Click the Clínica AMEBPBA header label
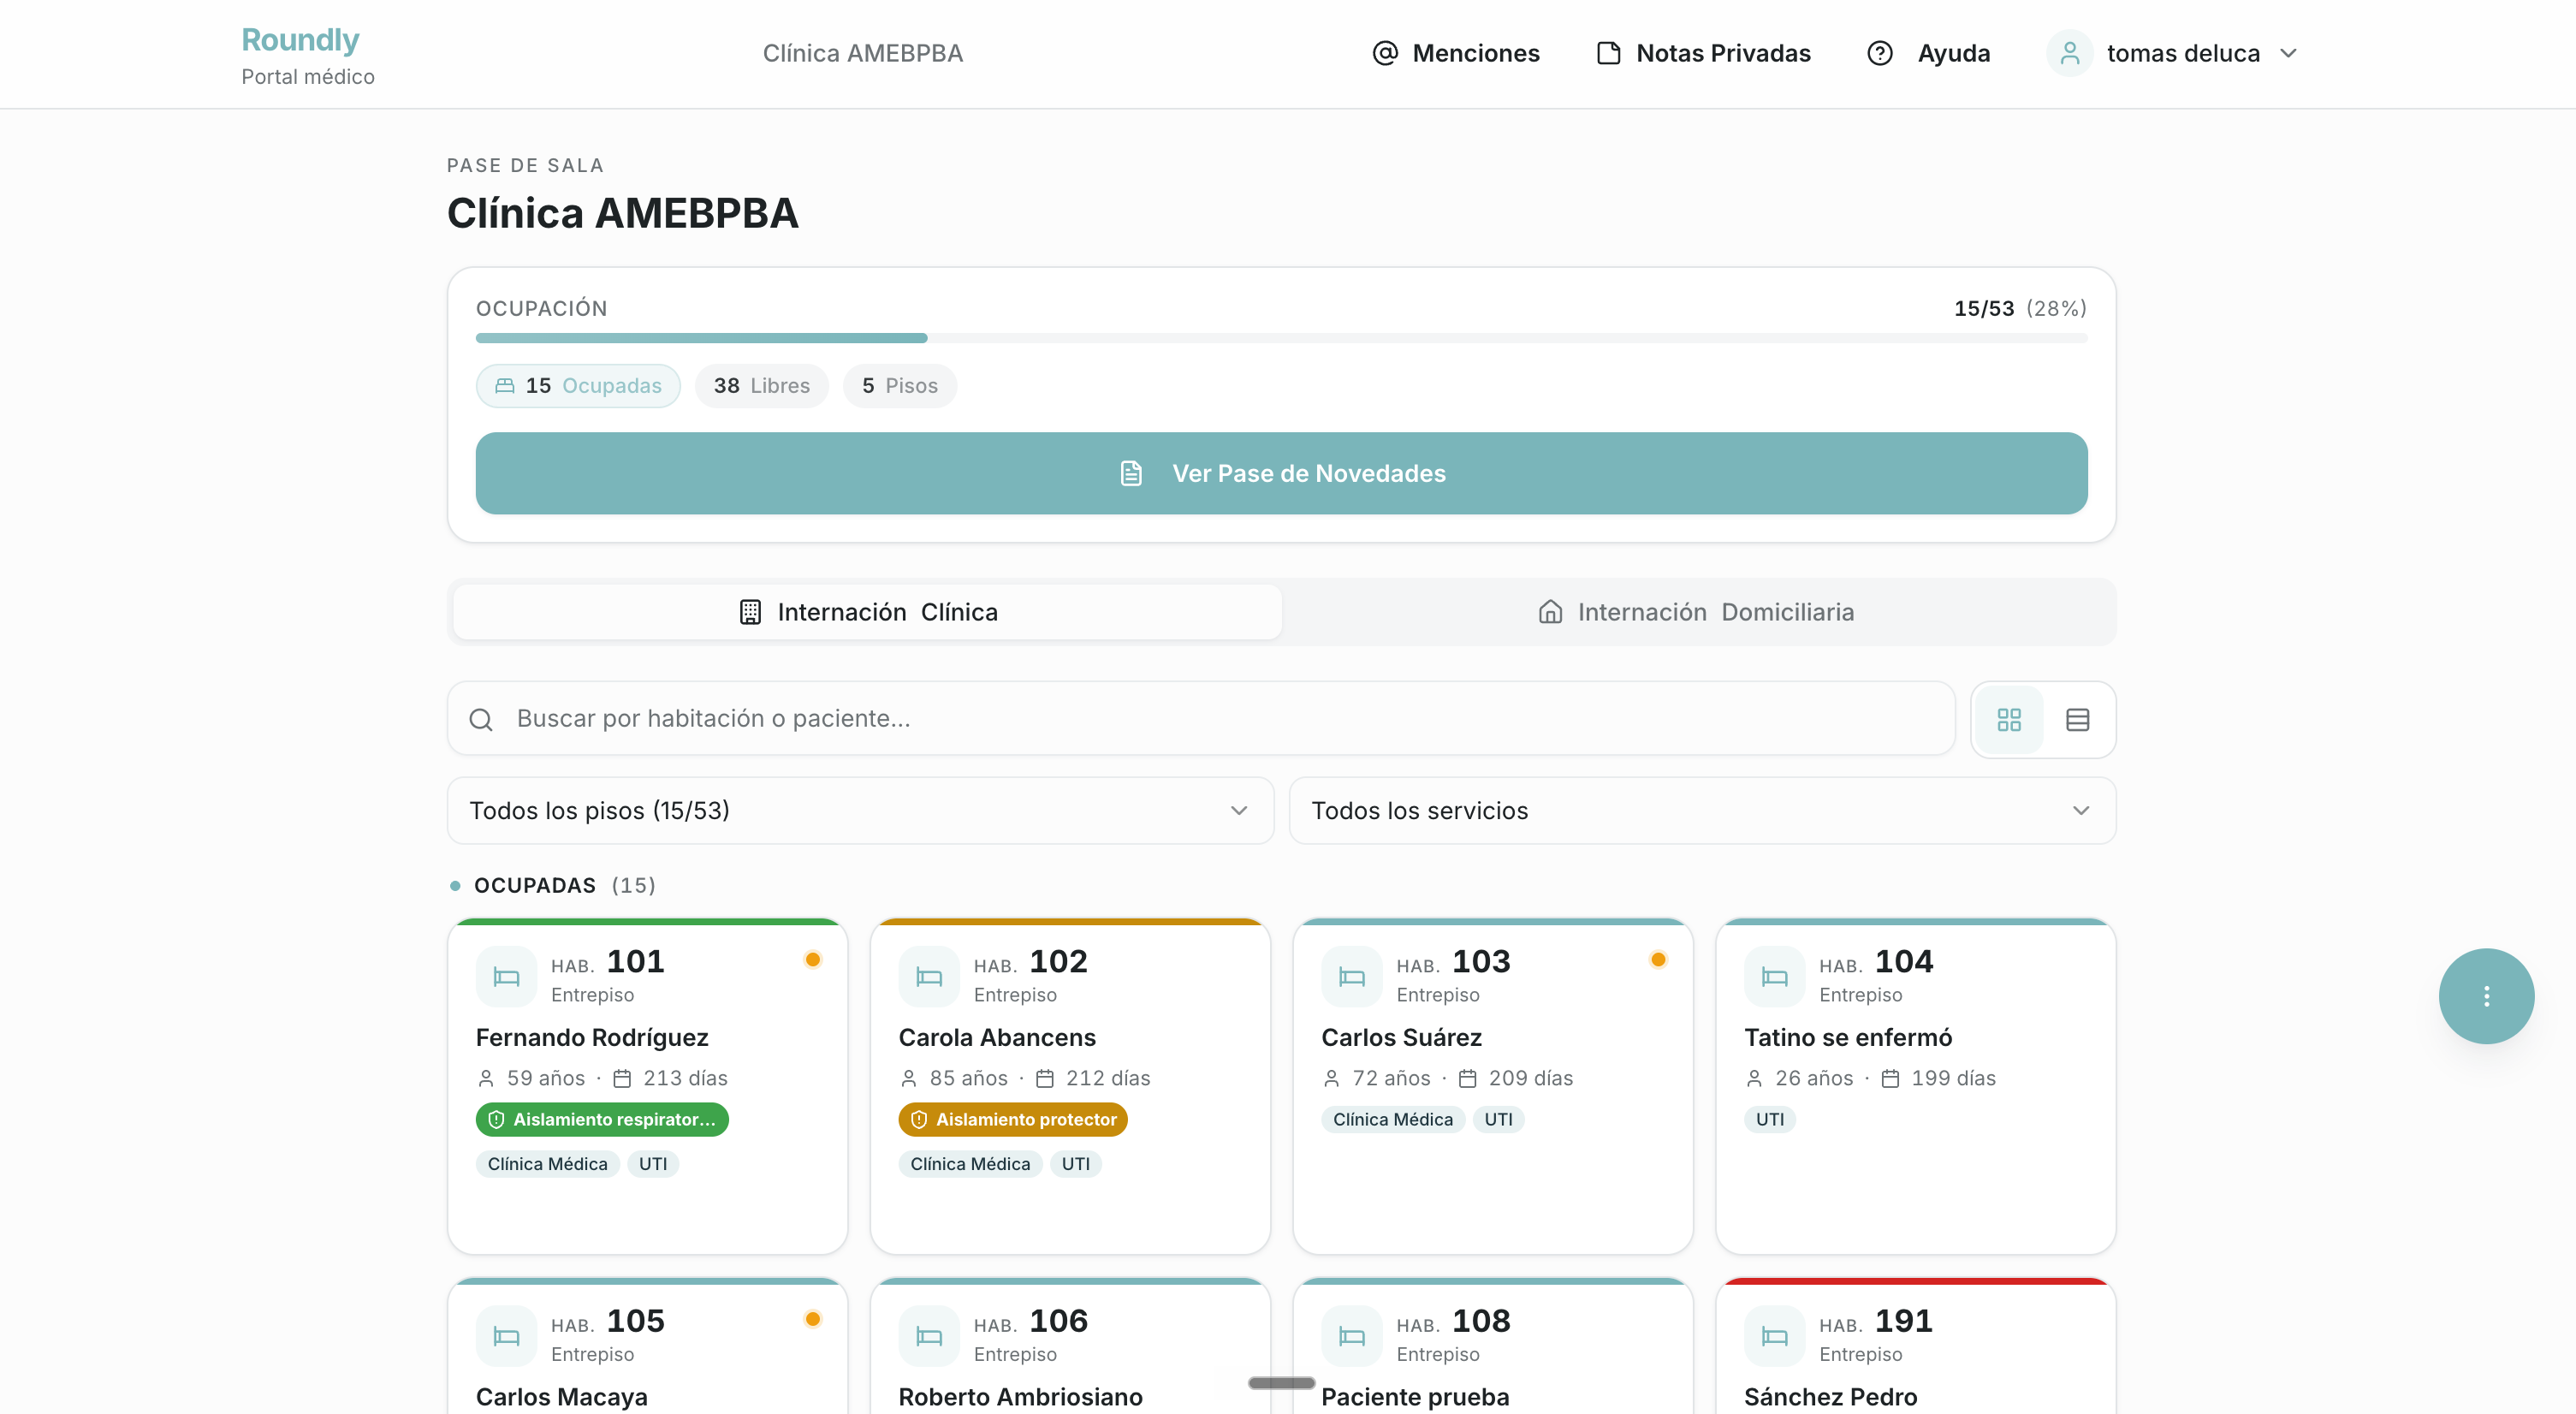The width and height of the screenshot is (2576, 1414). coord(863,53)
